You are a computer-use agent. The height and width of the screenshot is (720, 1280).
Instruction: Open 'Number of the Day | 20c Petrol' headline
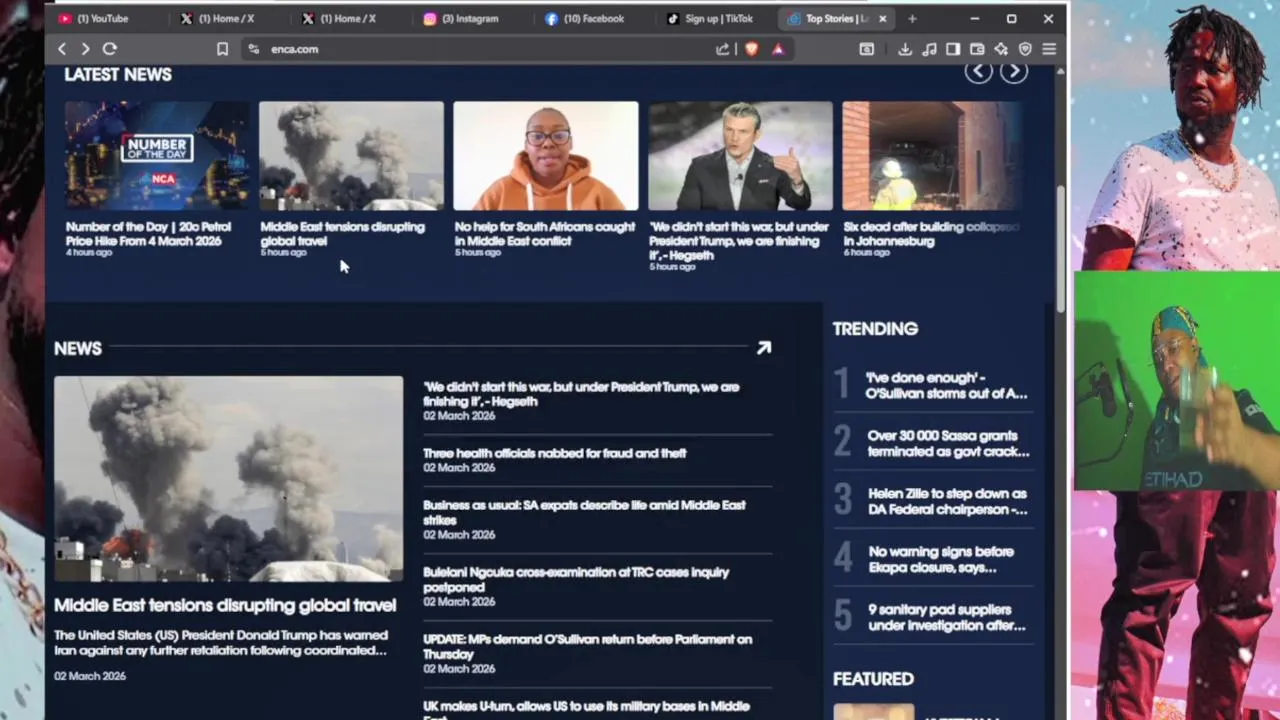coord(148,234)
